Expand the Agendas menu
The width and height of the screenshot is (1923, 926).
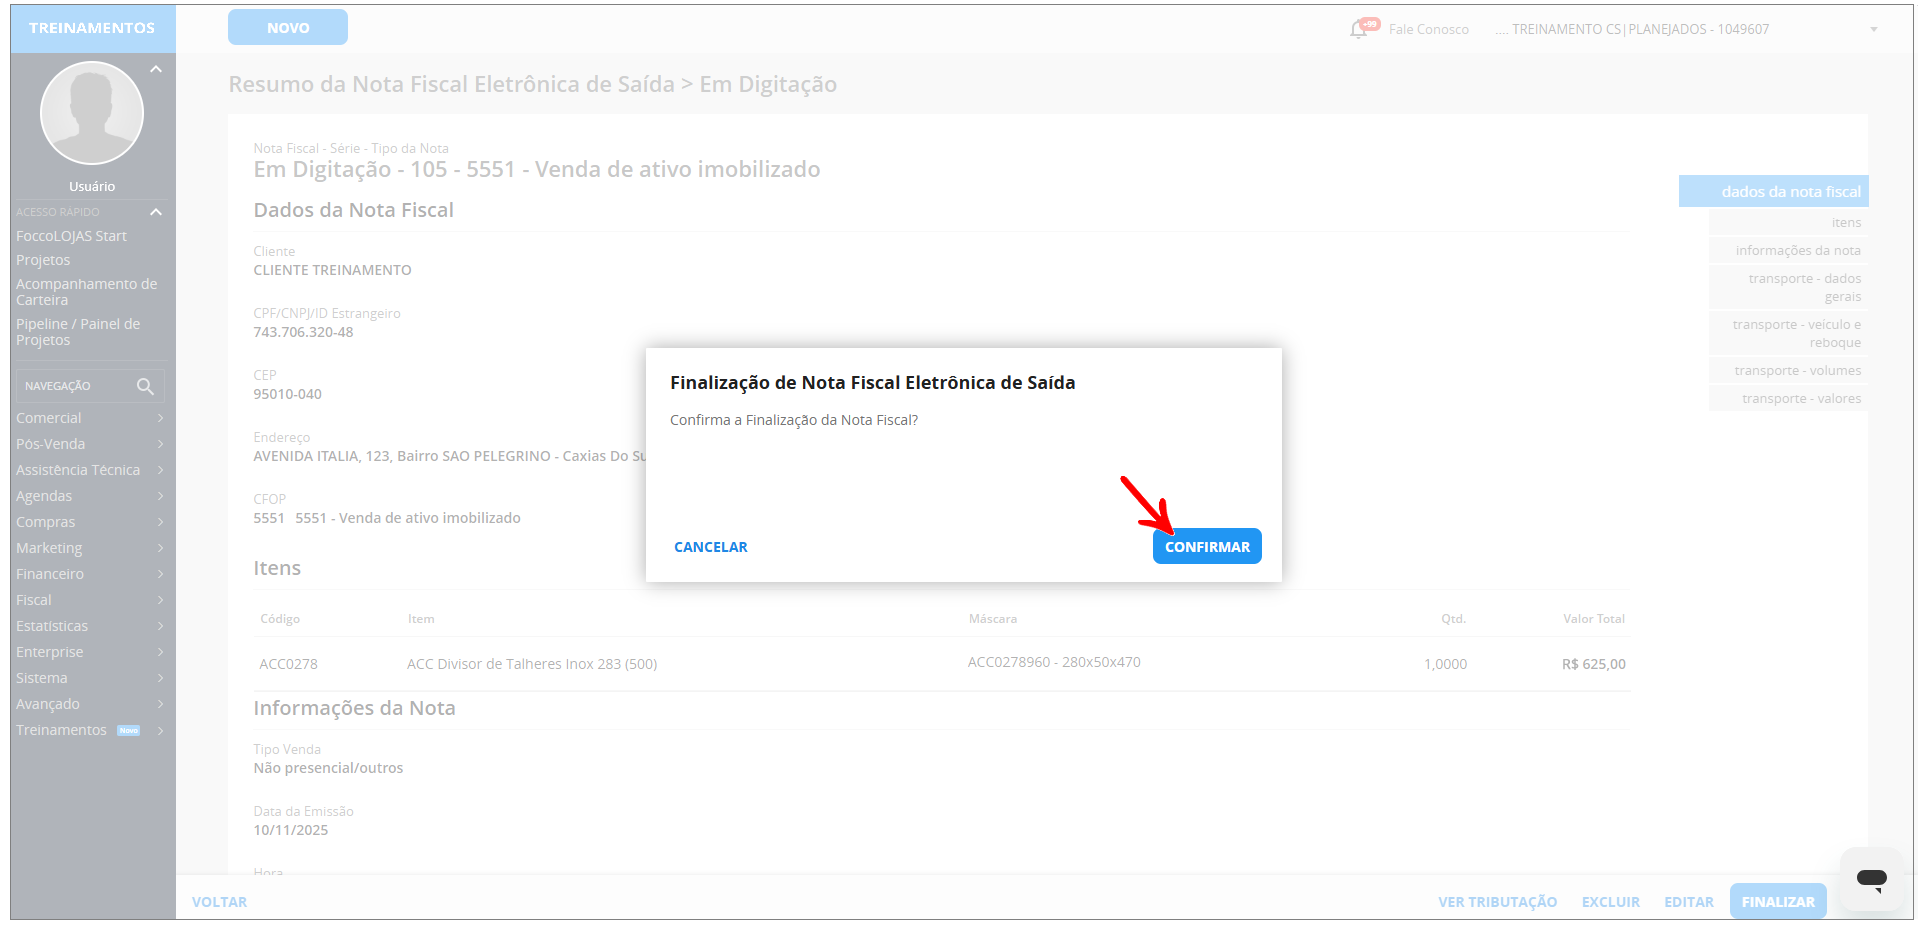pyautogui.click(x=90, y=496)
